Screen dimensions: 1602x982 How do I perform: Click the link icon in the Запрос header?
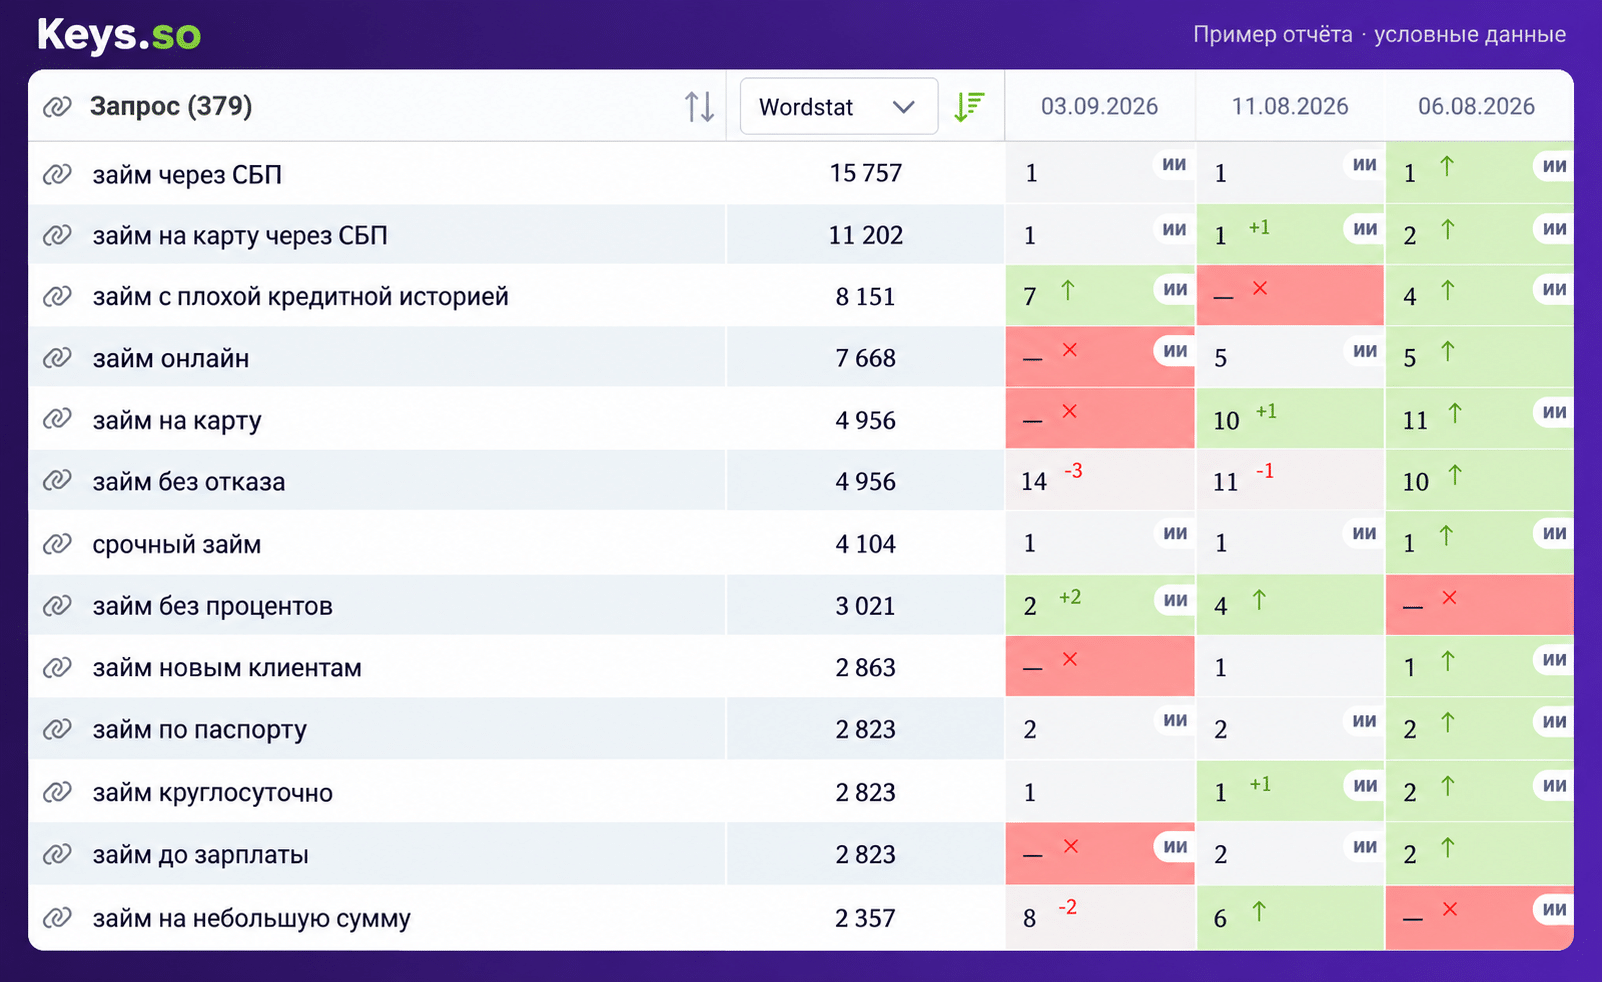pyautogui.click(x=57, y=106)
